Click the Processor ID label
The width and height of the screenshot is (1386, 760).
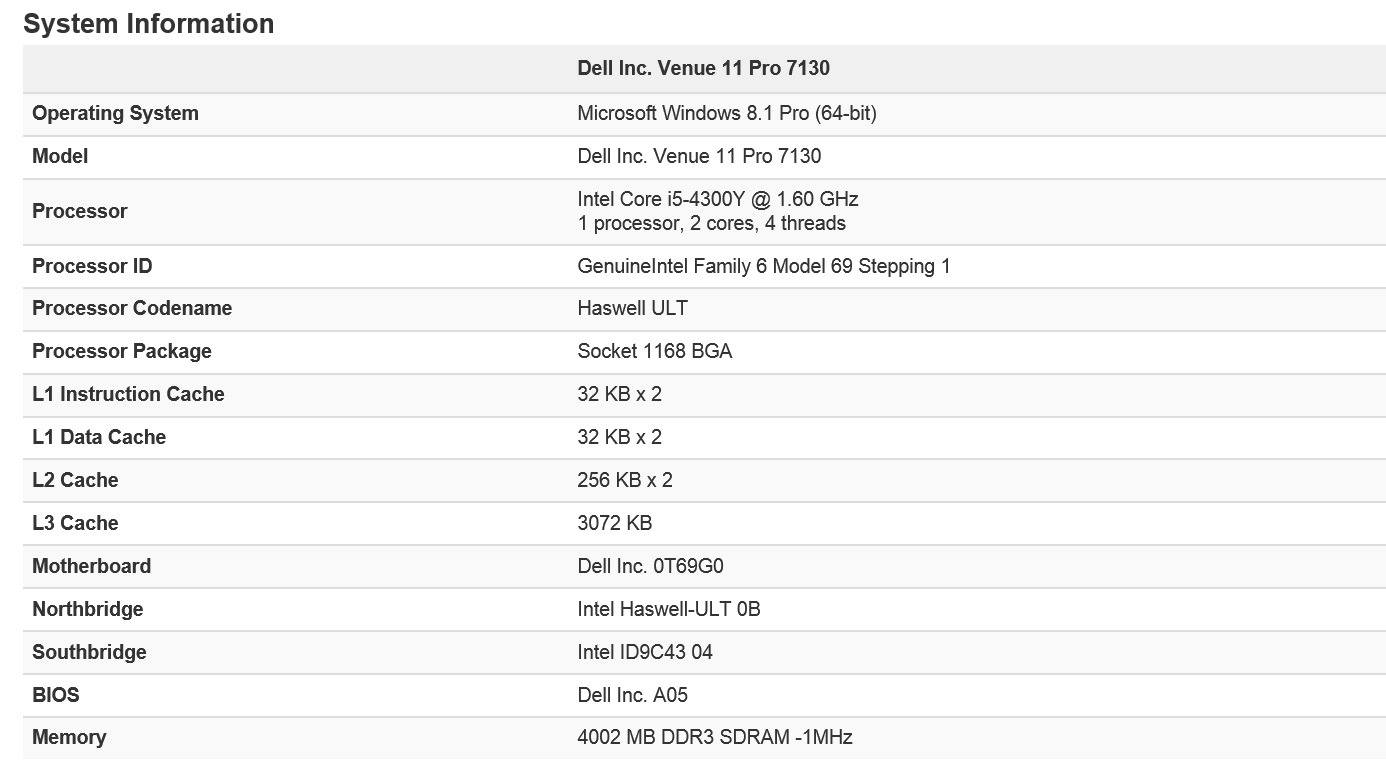pos(92,267)
